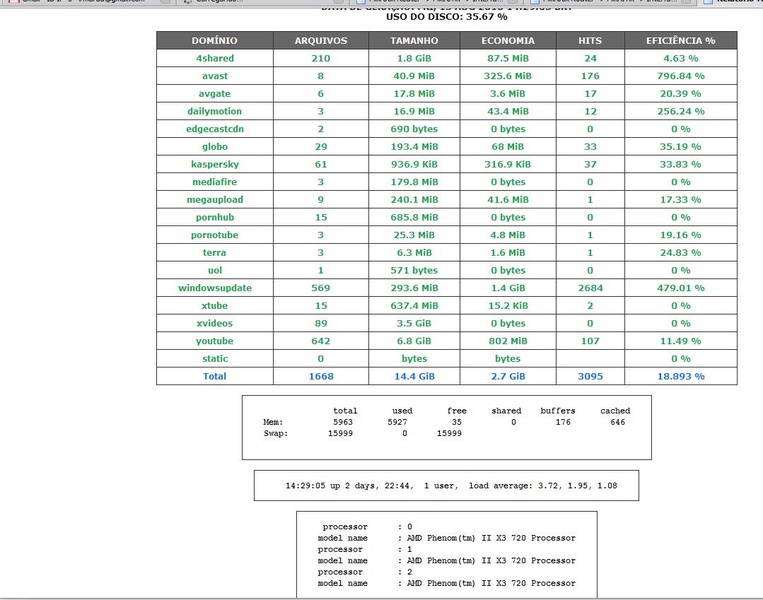Select the dailymotion domain cell
763x600 pixels.
tap(215, 111)
